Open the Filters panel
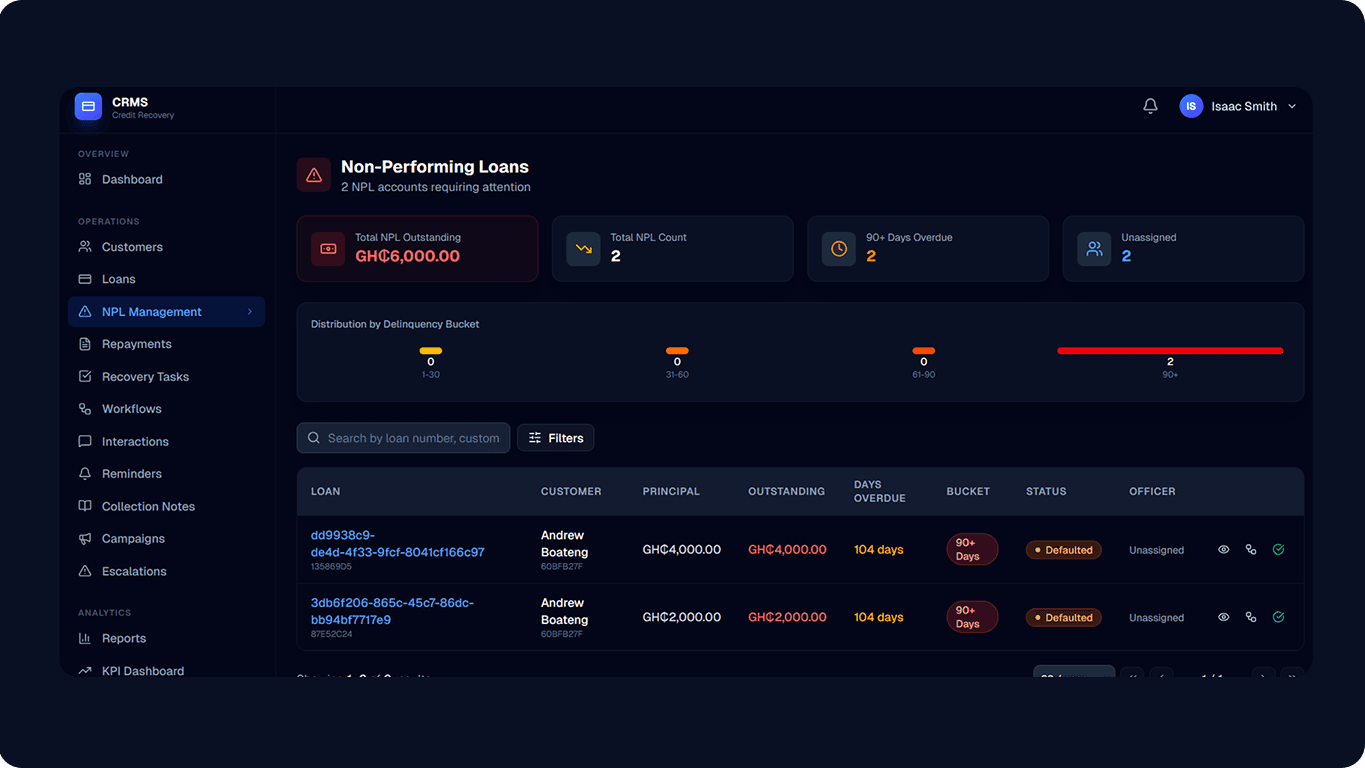 (x=555, y=437)
